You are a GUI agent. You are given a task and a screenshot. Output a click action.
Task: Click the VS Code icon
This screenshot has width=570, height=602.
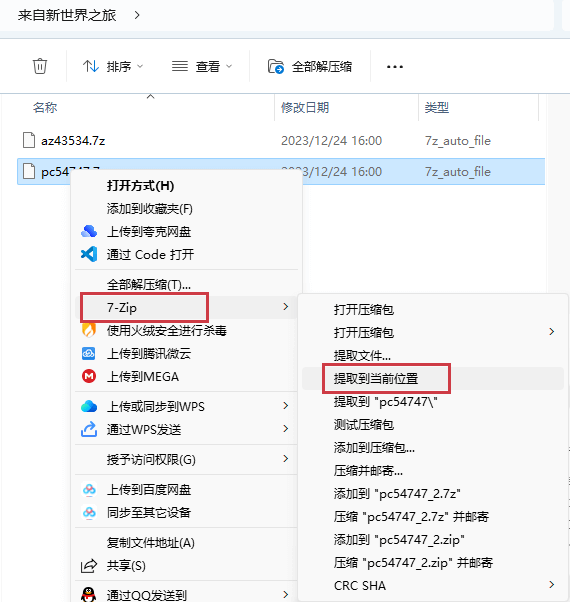pos(89,254)
